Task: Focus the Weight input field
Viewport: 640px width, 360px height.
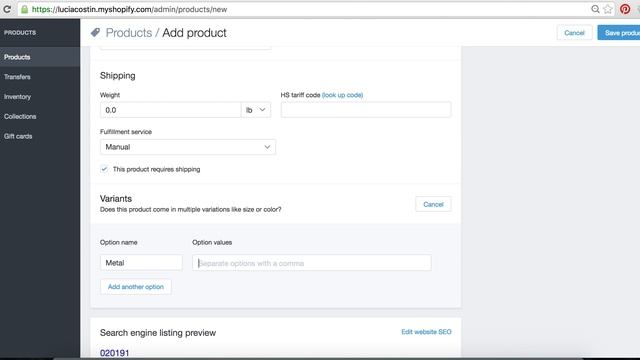Action: (x=171, y=110)
